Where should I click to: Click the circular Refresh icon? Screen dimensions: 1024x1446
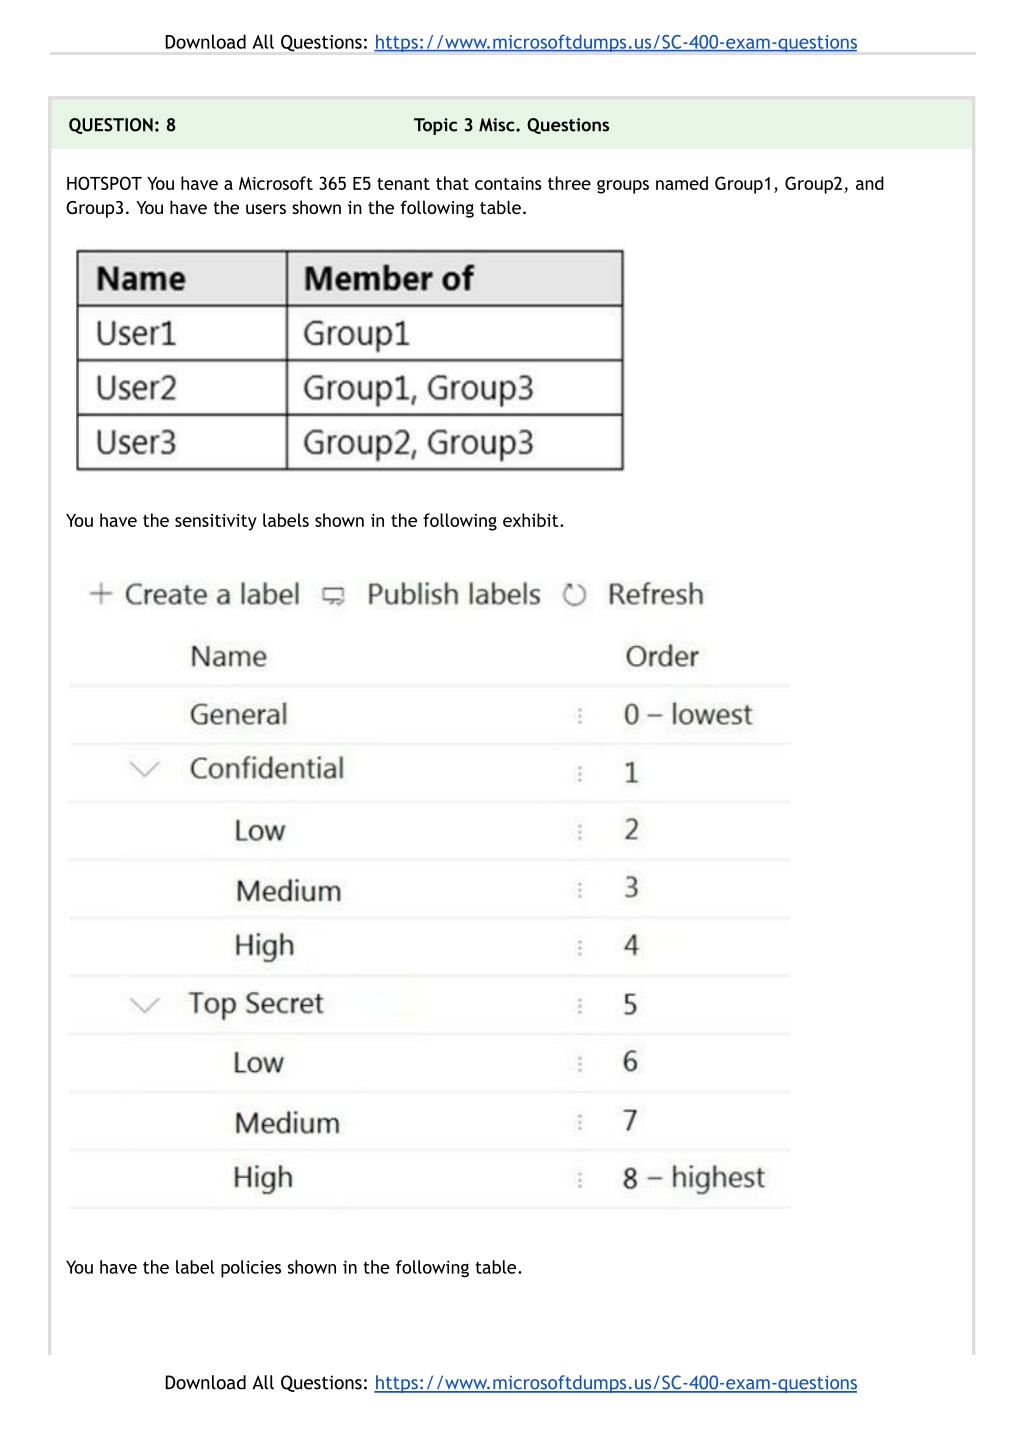pos(574,595)
